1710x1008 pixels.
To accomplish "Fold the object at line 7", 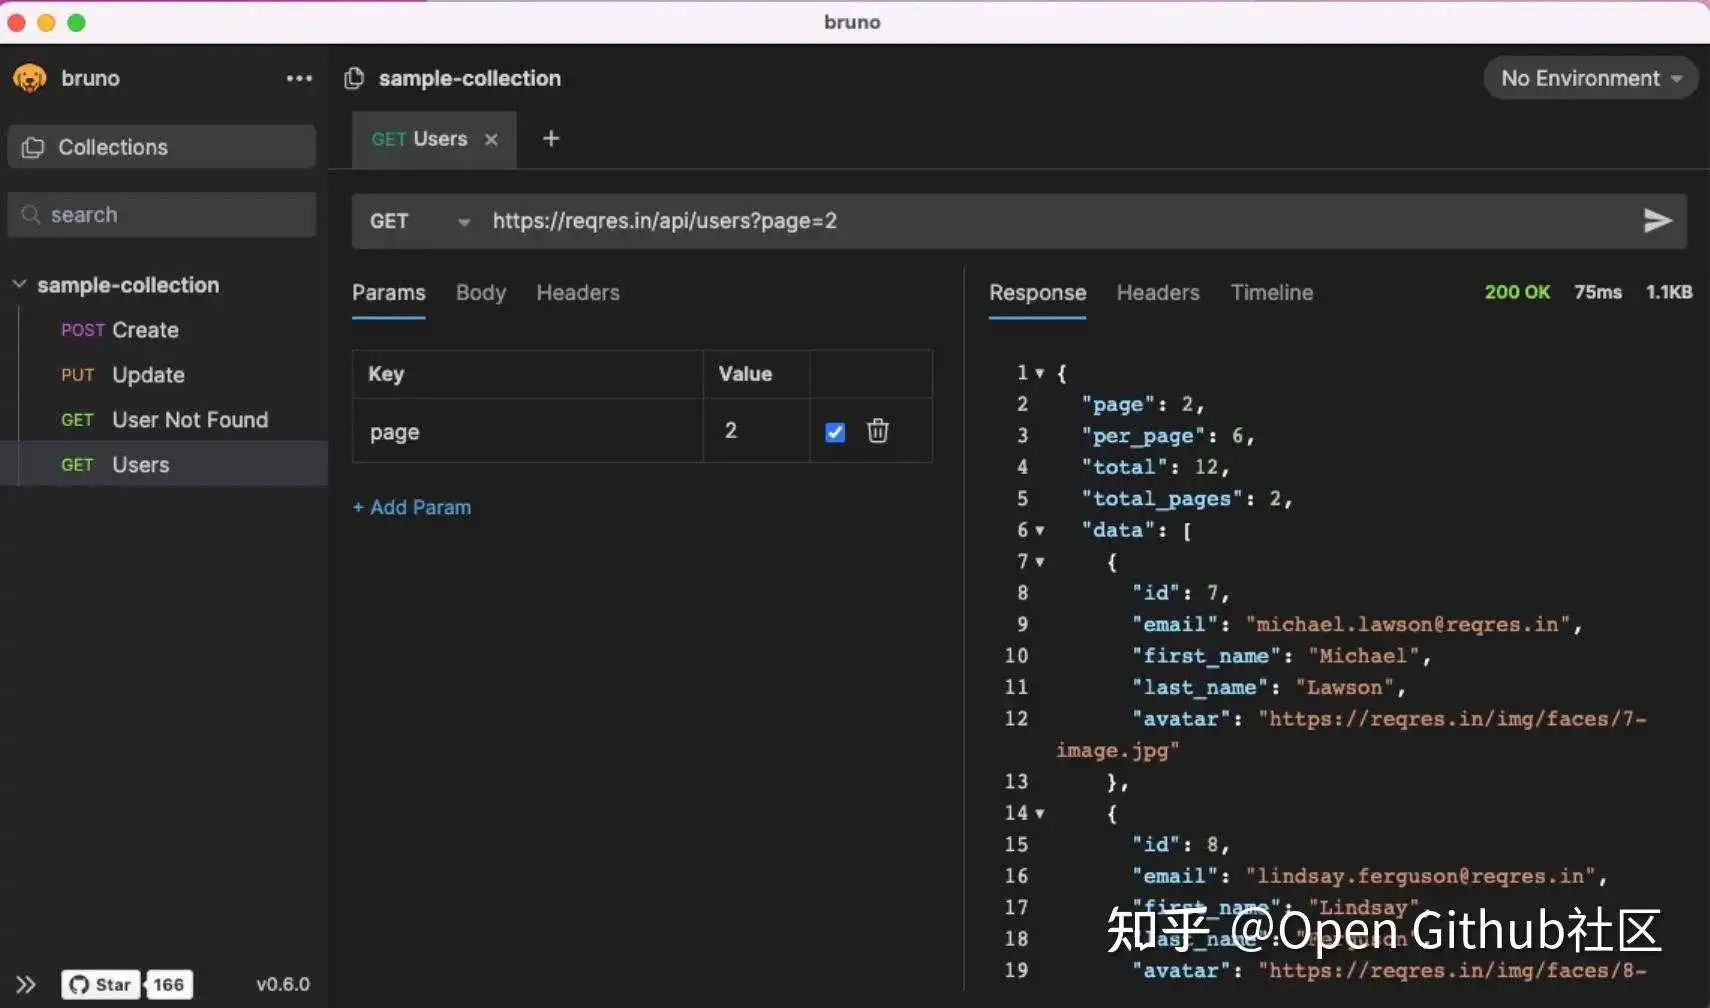I will (x=1040, y=562).
